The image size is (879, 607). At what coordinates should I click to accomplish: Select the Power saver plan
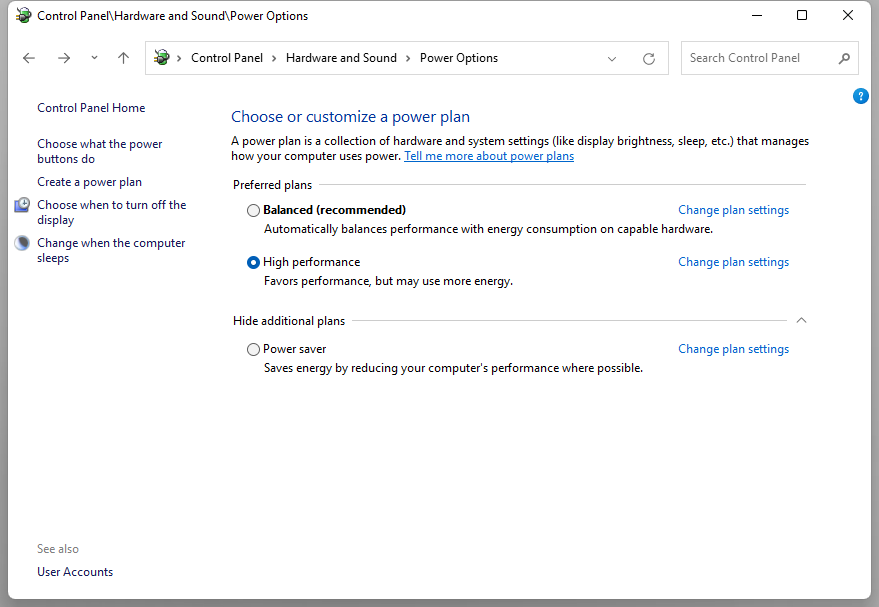[253, 349]
